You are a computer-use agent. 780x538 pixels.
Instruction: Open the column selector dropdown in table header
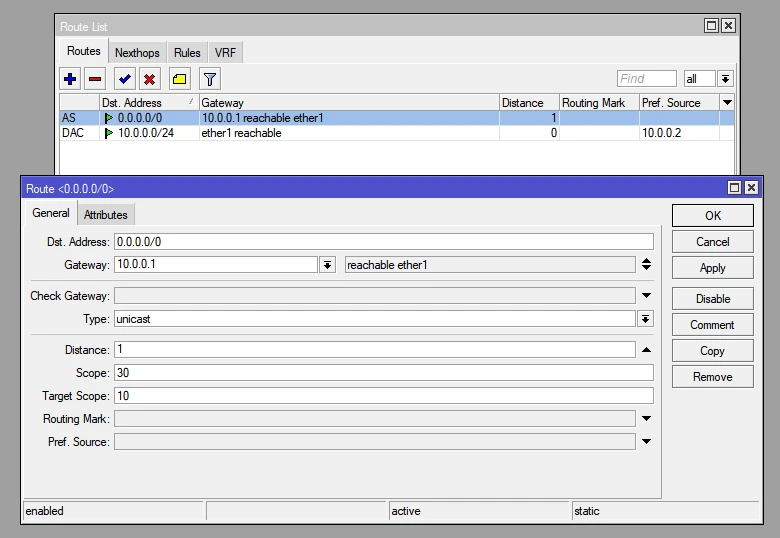727,103
